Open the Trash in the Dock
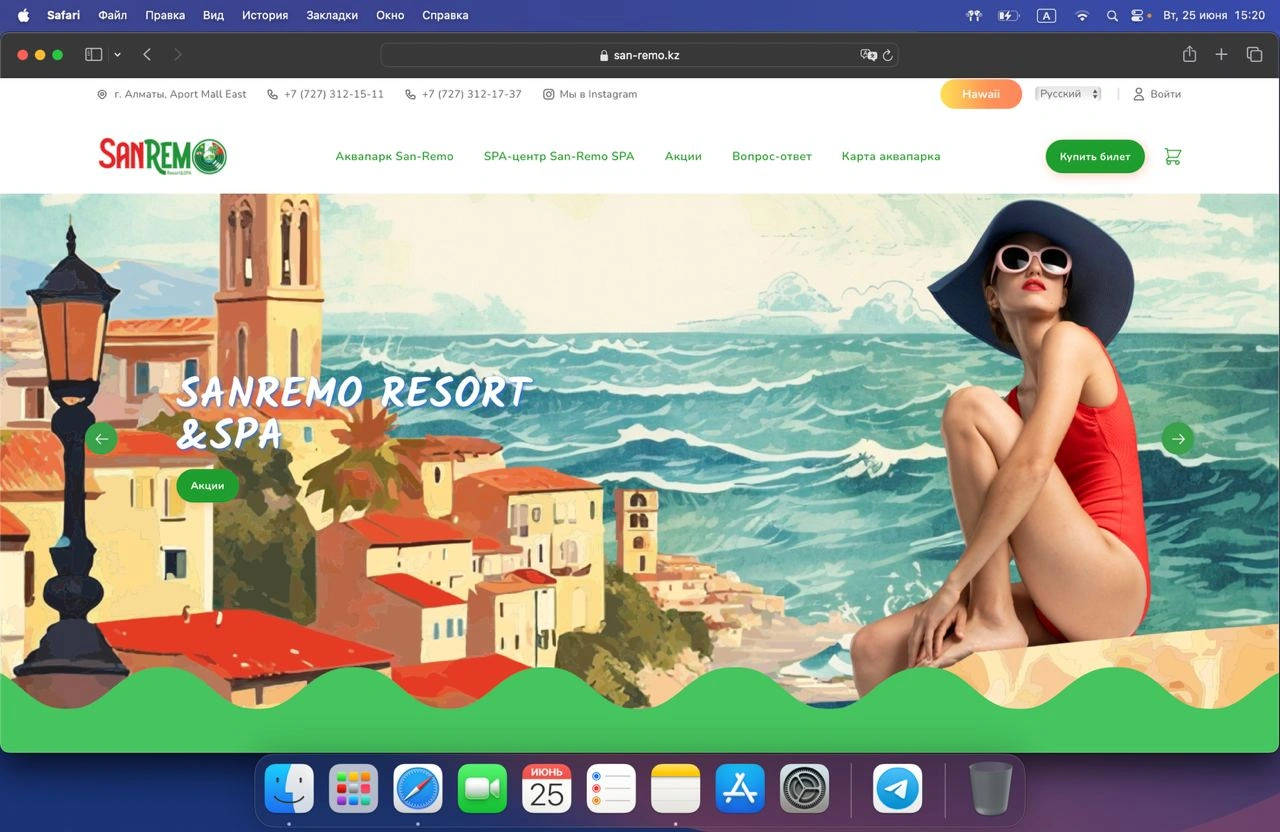 coord(991,789)
